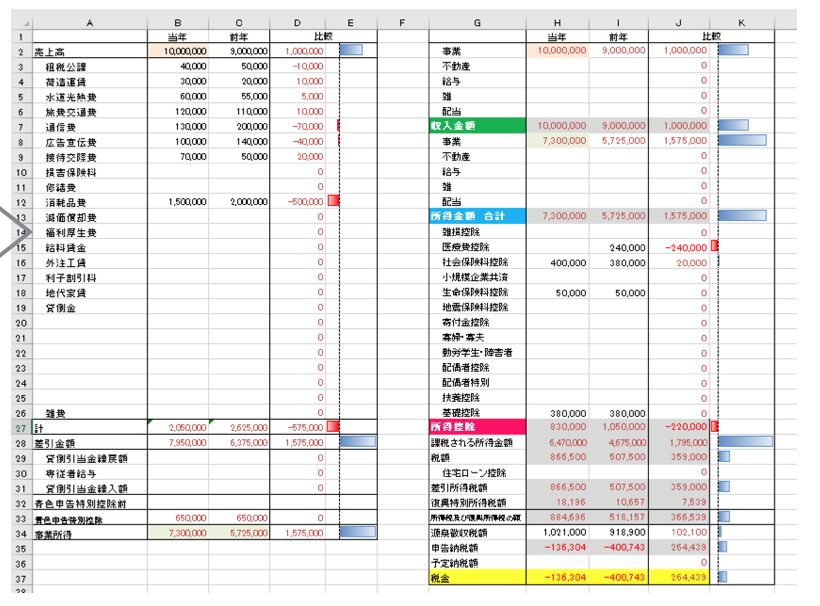Click the 水道光熱費 label cell
Screen dimensions: 820x606
(90, 97)
